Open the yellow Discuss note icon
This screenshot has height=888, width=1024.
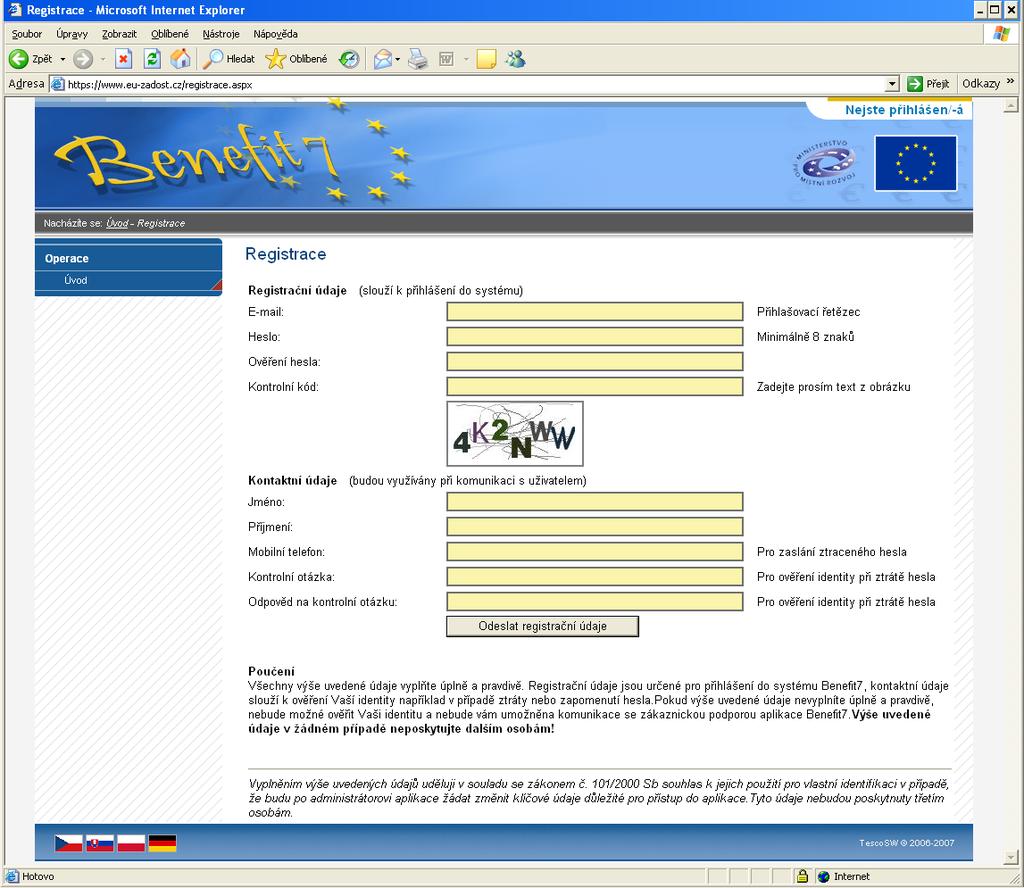(x=486, y=59)
